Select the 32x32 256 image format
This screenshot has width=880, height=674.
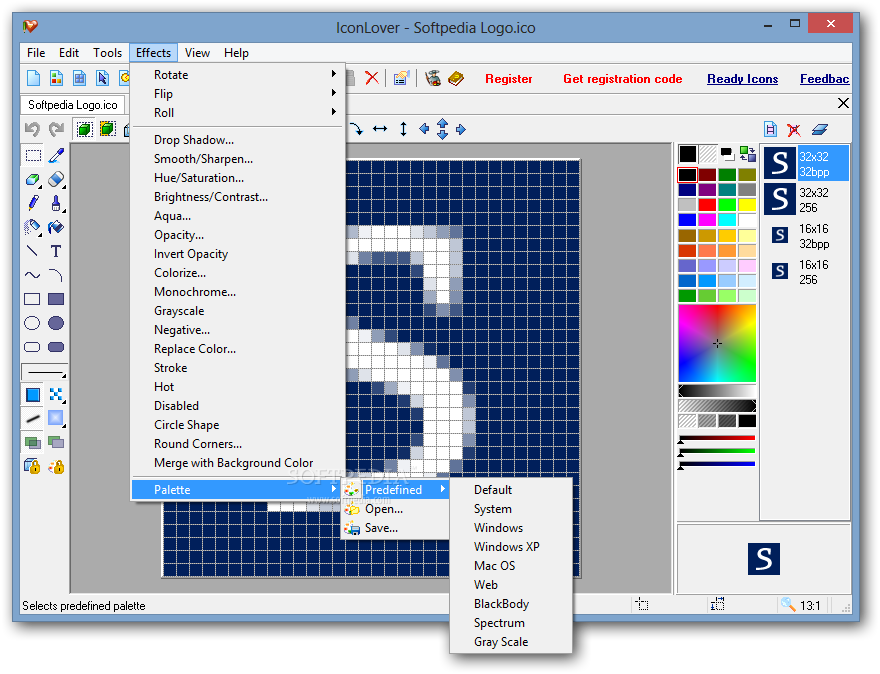(x=805, y=200)
